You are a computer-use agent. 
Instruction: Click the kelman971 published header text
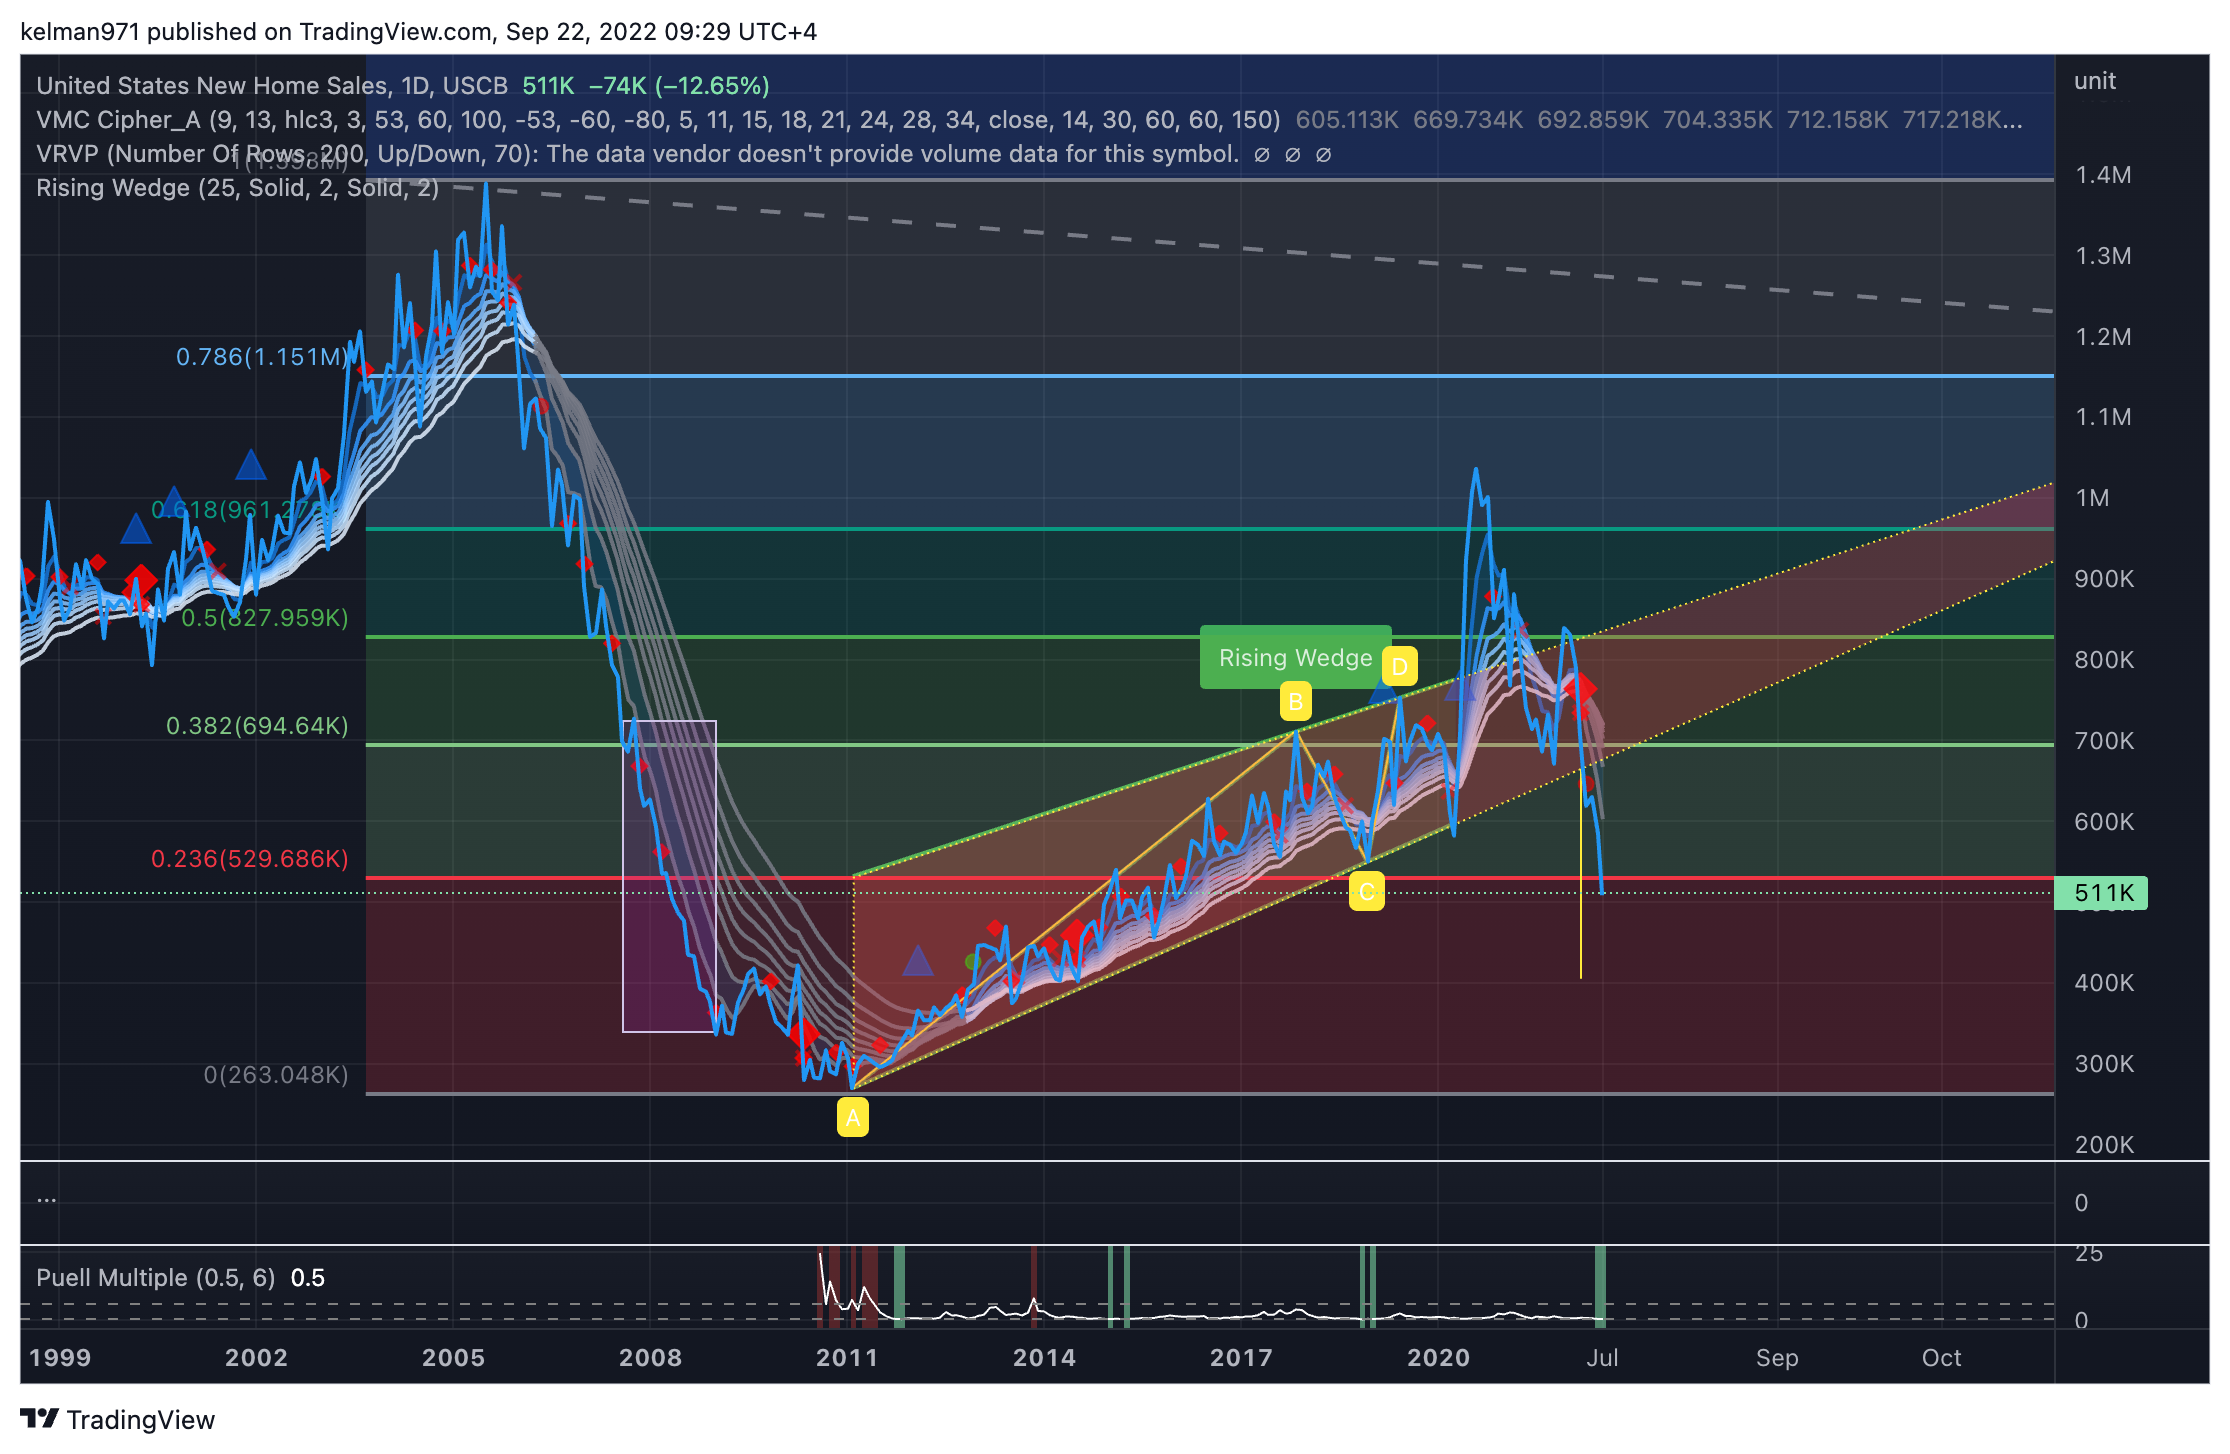(418, 32)
